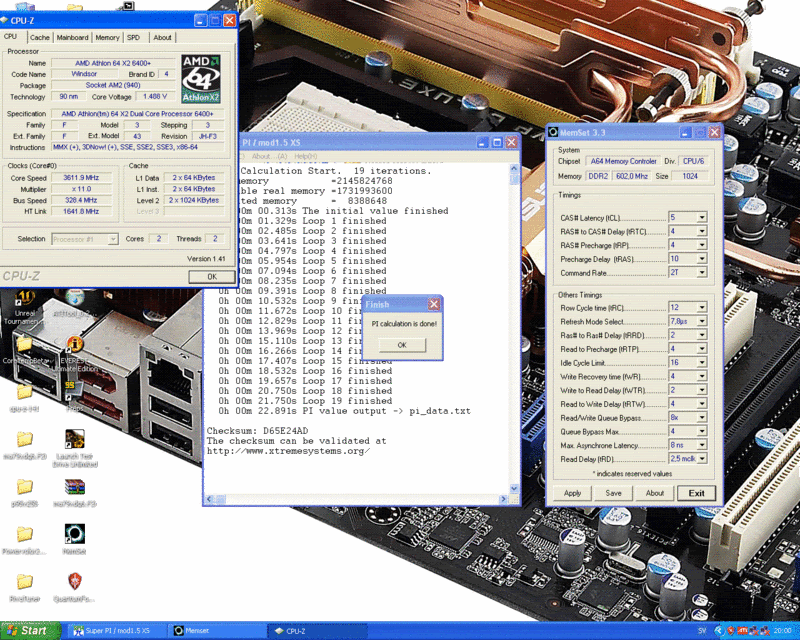
Task: Switch to the SPD tab in CPU-Z
Action: (134, 37)
